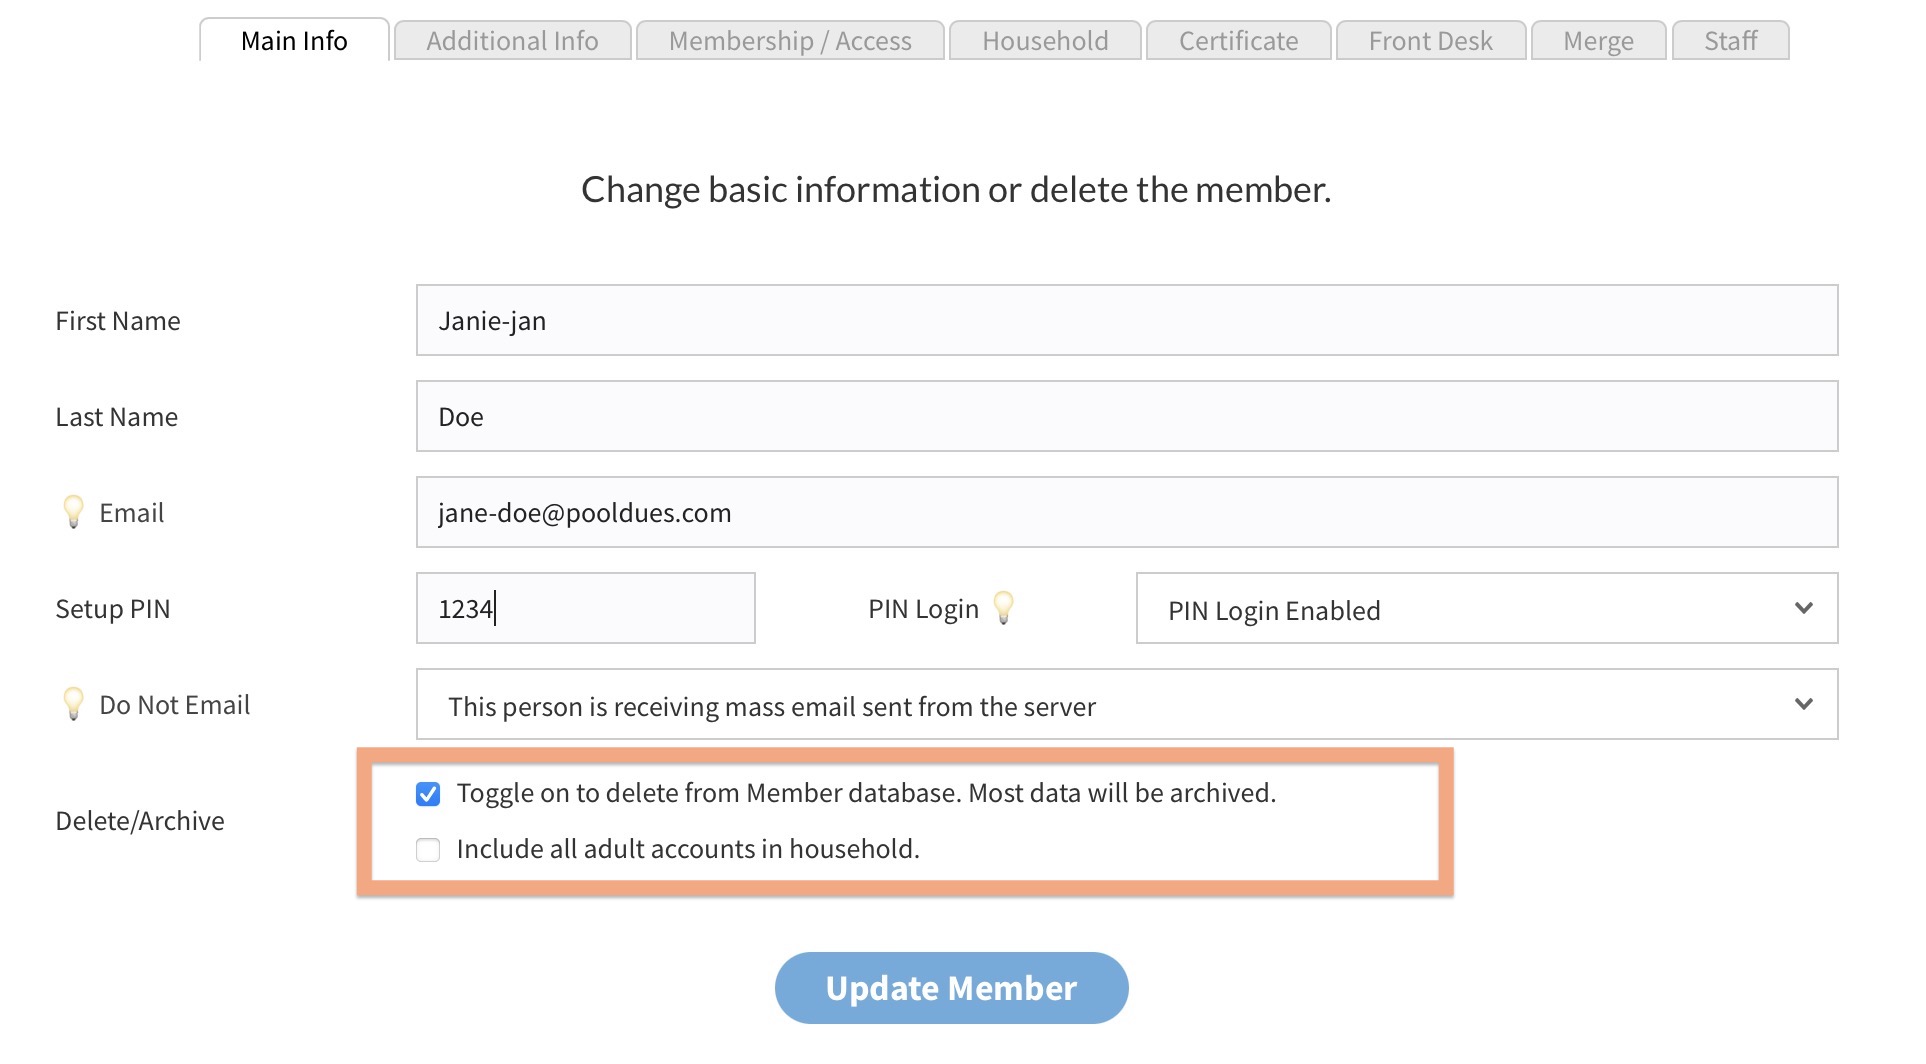Enable Include all adult accounts in household
Screen dimensions: 1926x1064
coord(428,850)
